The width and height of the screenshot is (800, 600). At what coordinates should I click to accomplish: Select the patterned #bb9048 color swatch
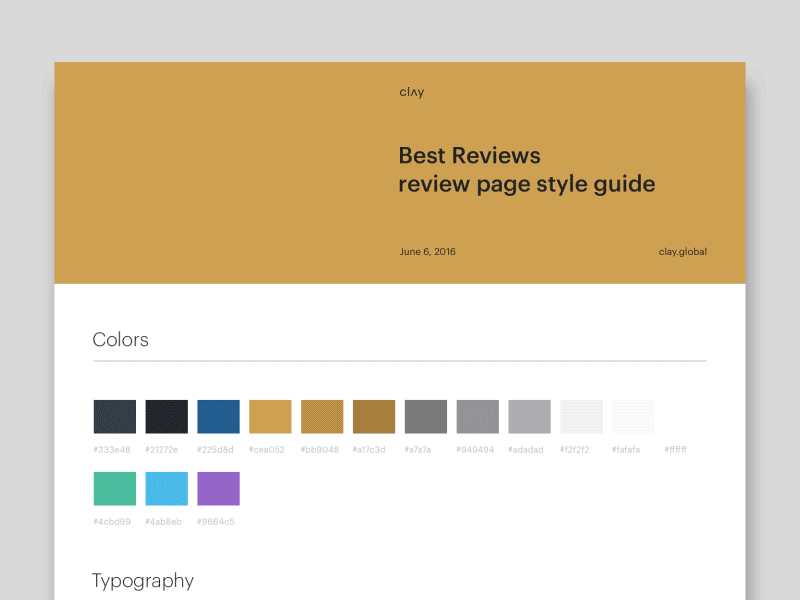tap(322, 416)
